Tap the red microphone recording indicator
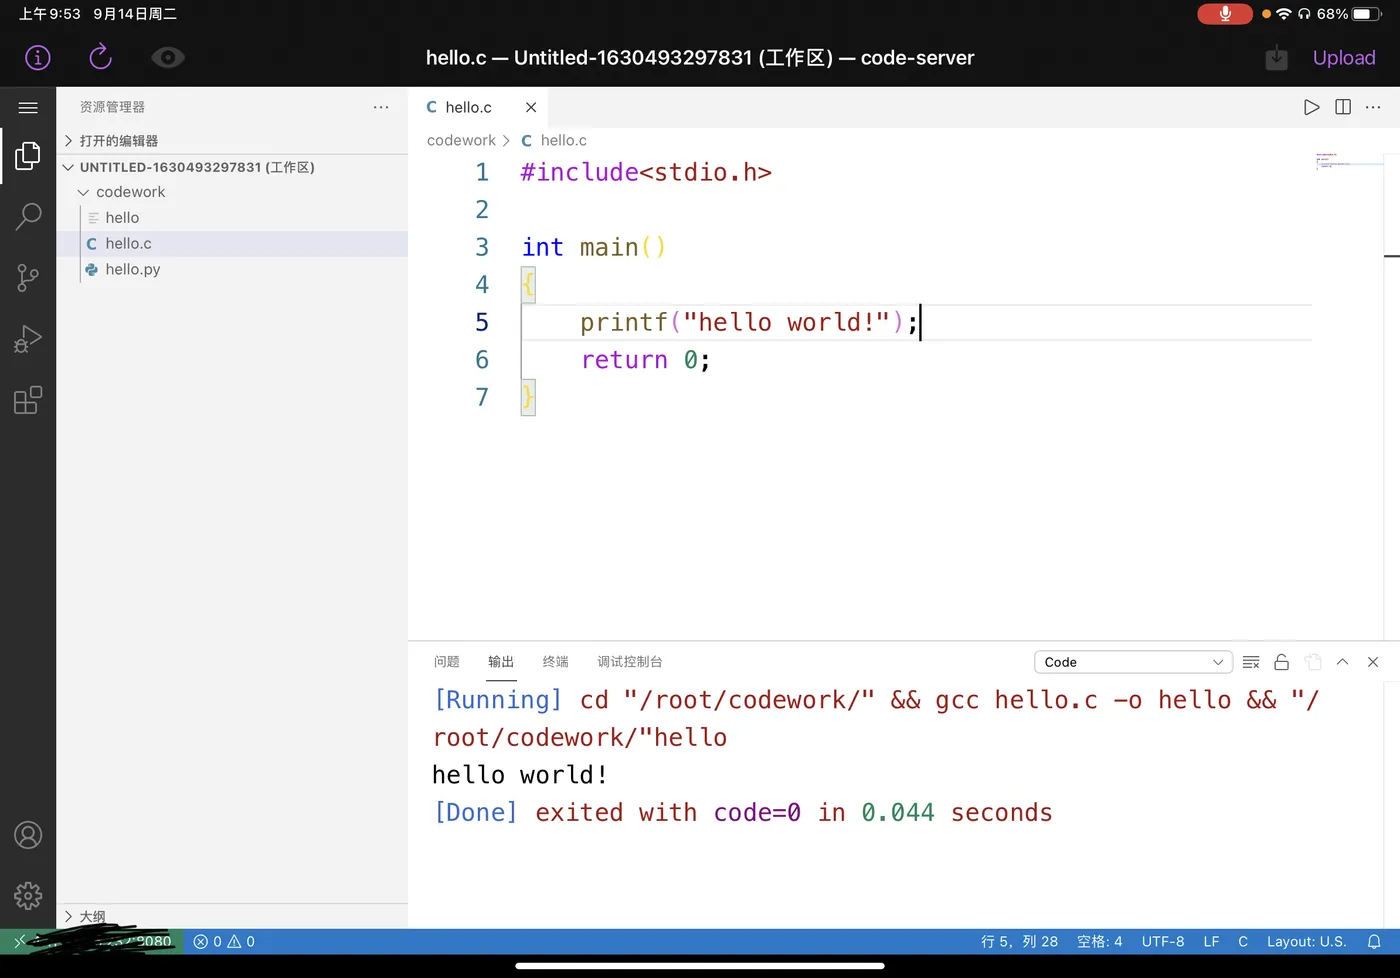The height and width of the screenshot is (978, 1400). 1225,14
